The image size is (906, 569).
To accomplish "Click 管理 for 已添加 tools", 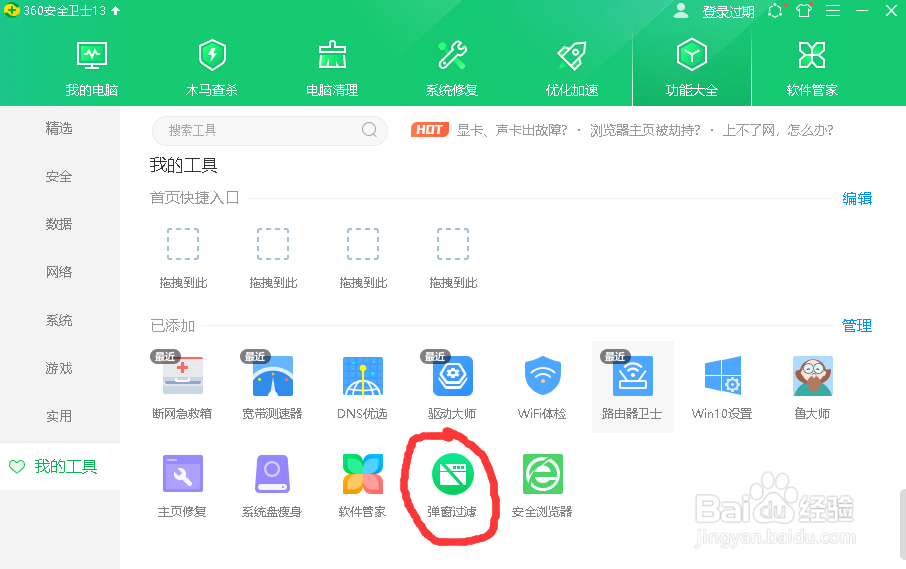I will (857, 325).
